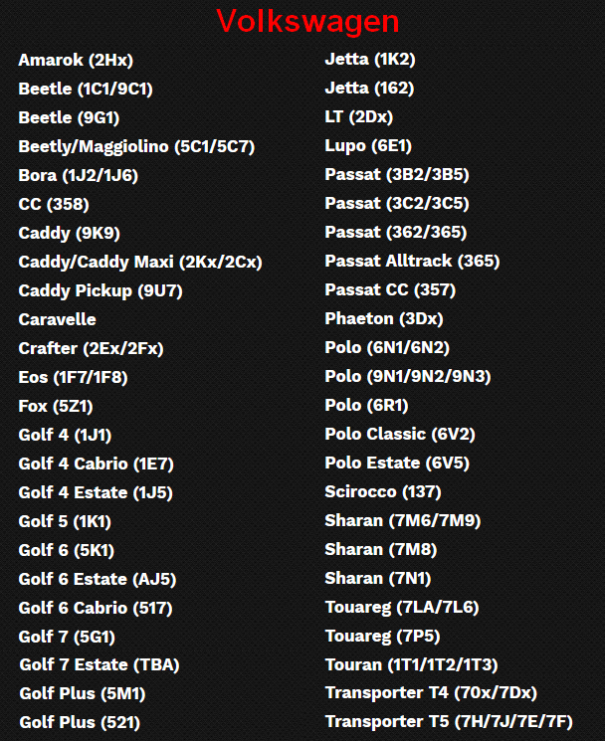Choose Passat Alltrack (365)
605x741 pixels.
coord(412,261)
